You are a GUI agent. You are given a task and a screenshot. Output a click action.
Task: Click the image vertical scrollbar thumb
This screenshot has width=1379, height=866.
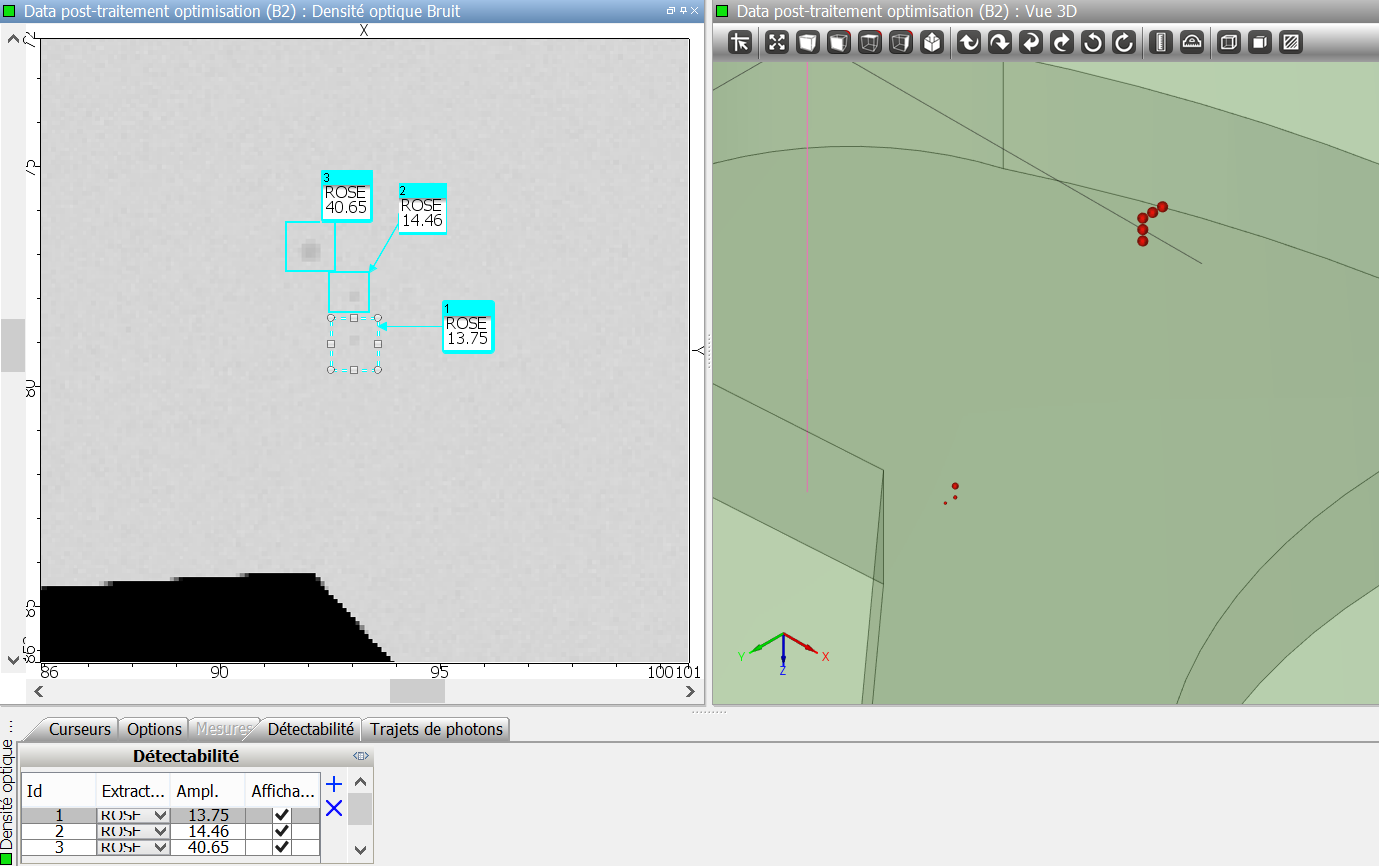coord(12,345)
